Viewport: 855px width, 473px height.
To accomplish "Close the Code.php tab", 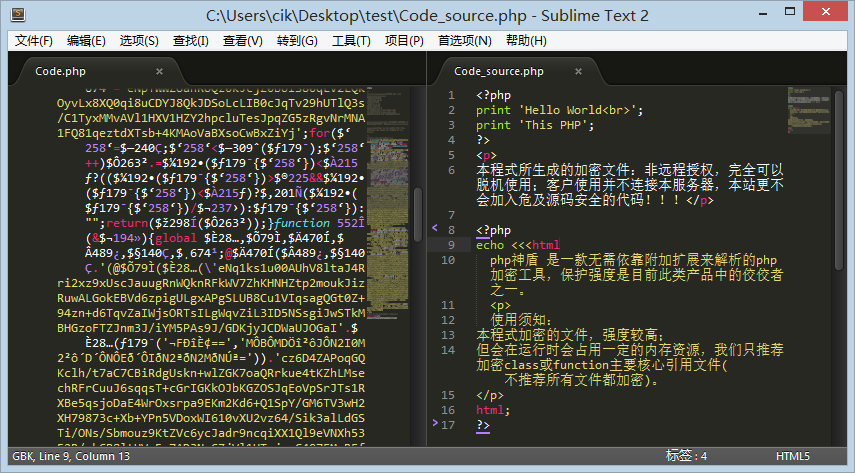I will (x=159, y=71).
